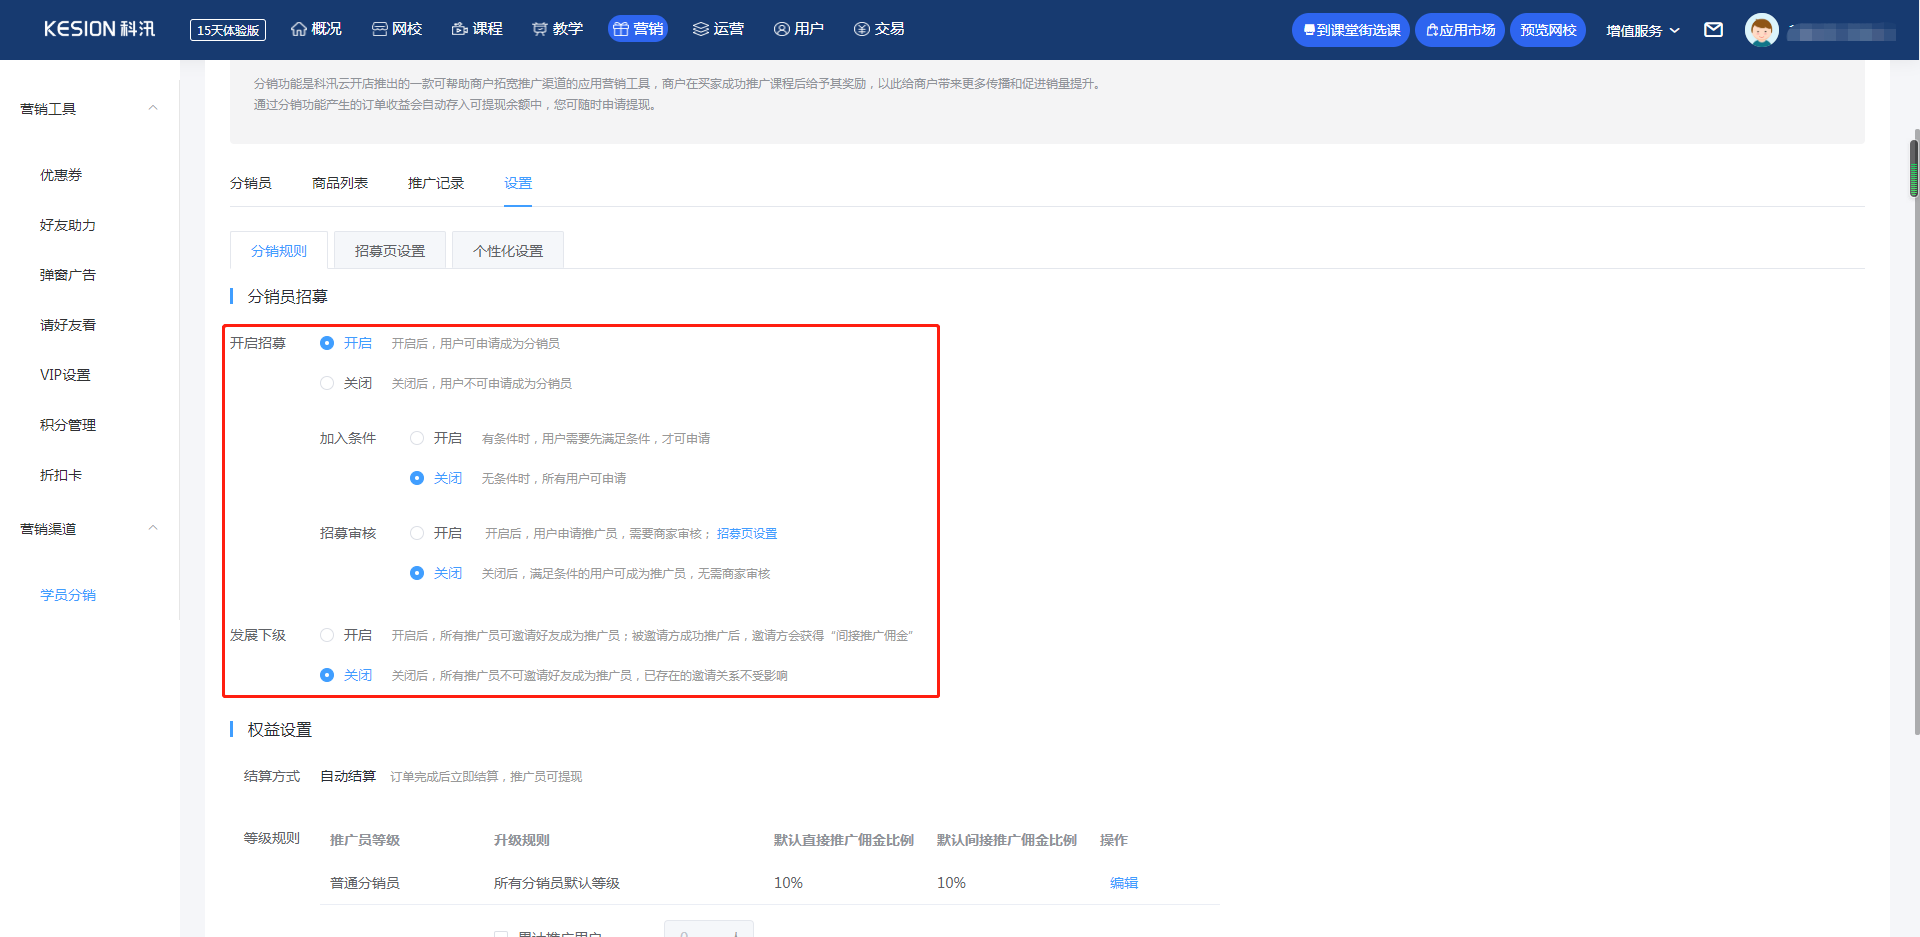This screenshot has height=937, width=1920.
Task: Click the user avatar picture
Action: point(1761,30)
